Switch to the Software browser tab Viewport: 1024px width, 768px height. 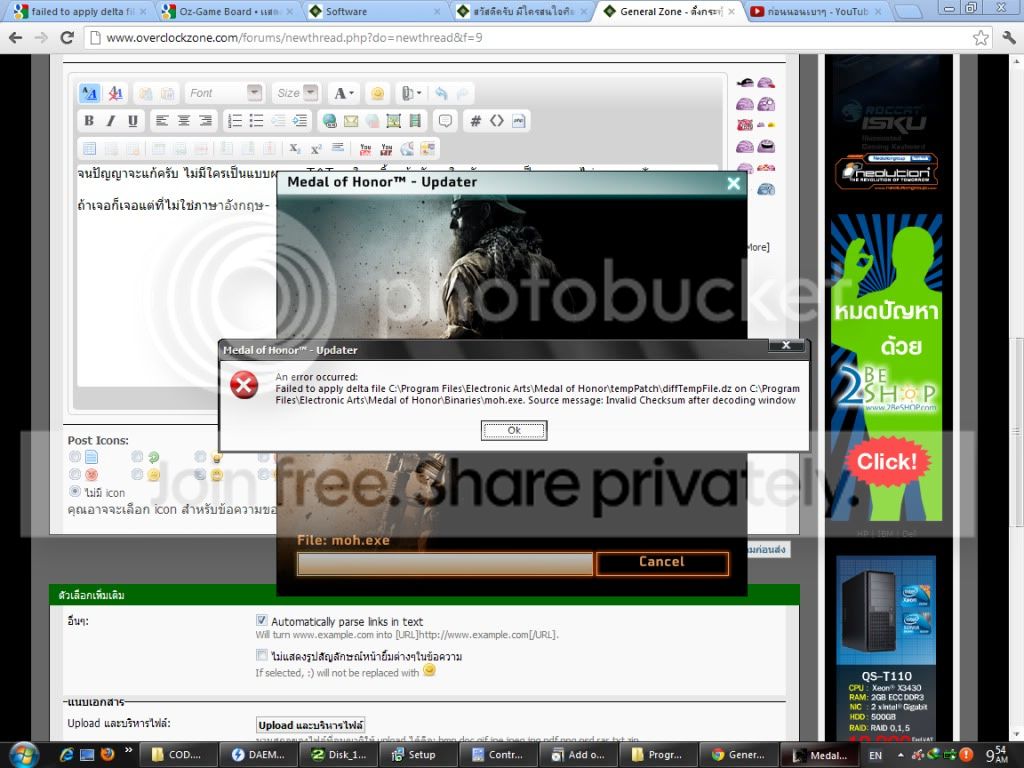(370, 12)
